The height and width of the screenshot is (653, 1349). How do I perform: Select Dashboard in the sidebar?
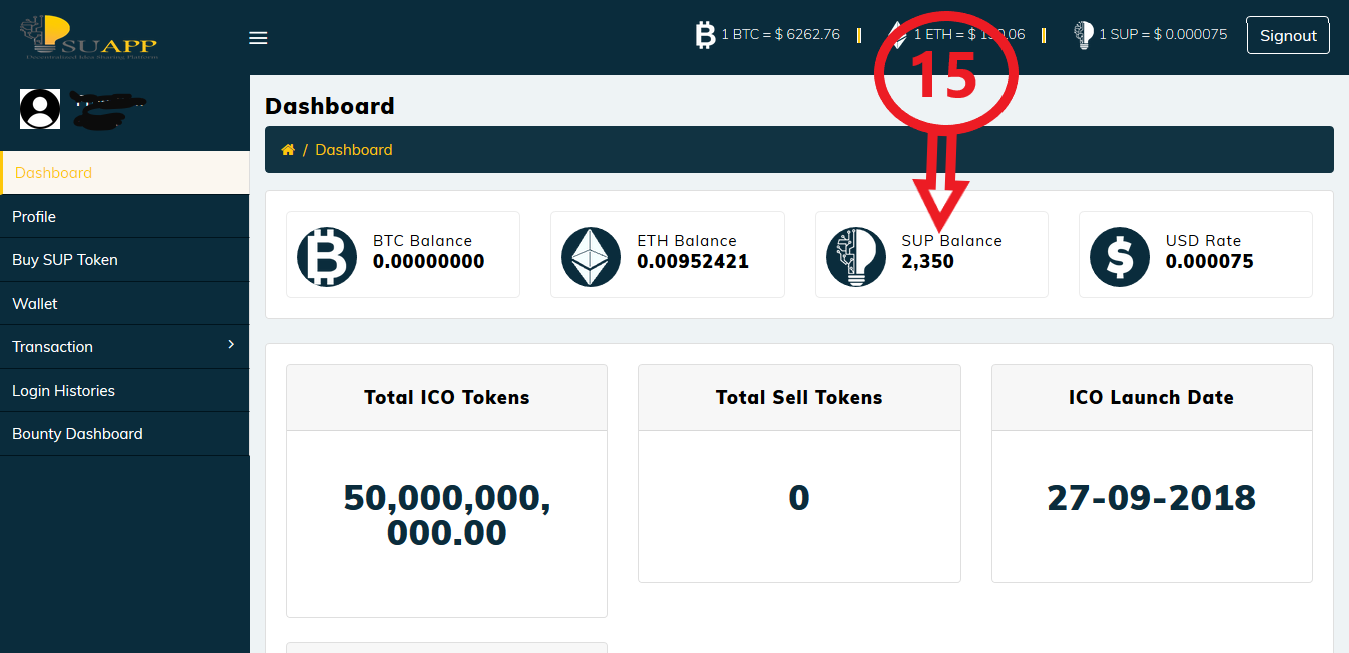click(54, 173)
